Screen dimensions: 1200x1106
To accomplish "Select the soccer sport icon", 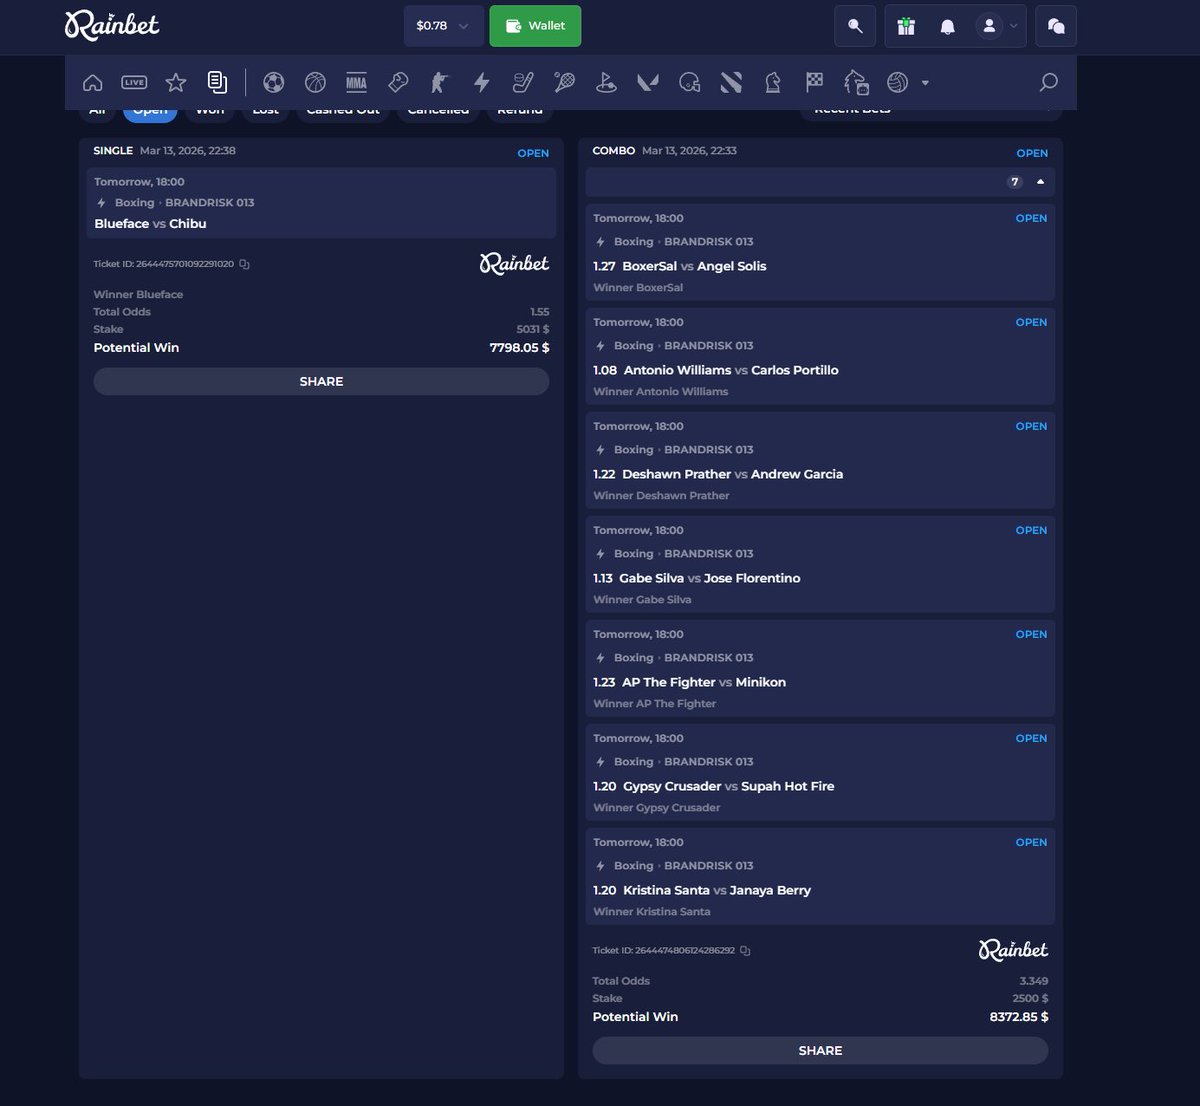I will (273, 83).
